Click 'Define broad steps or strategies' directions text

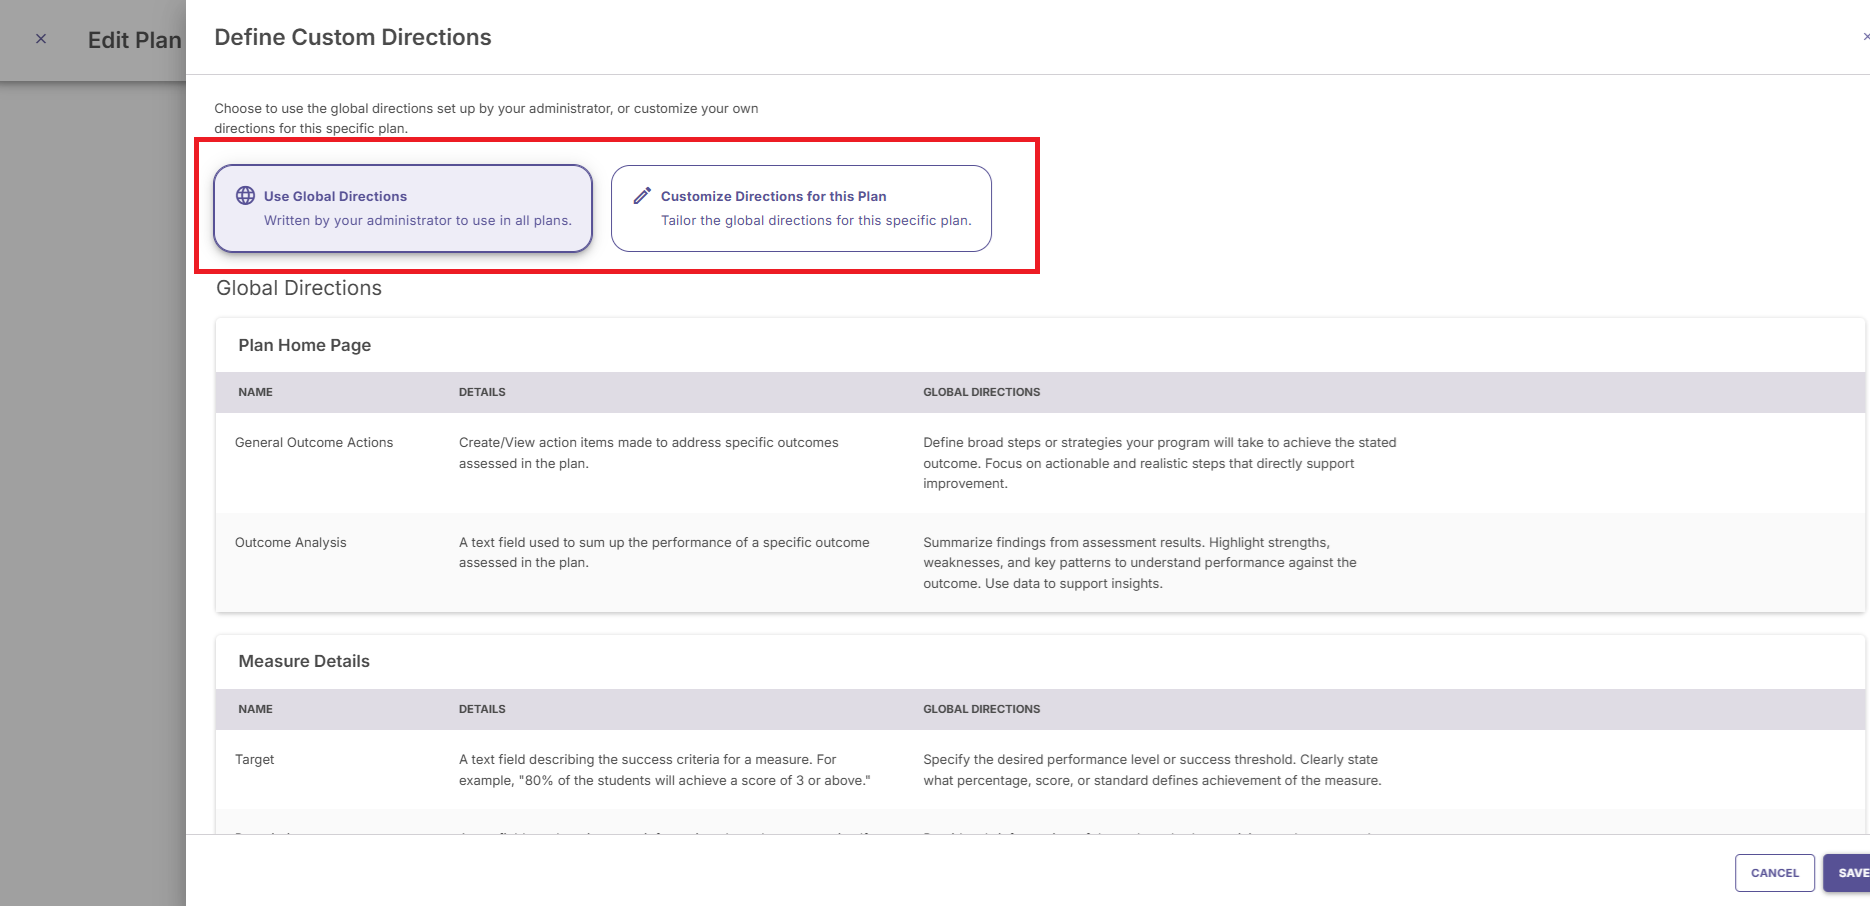(x=1160, y=463)
